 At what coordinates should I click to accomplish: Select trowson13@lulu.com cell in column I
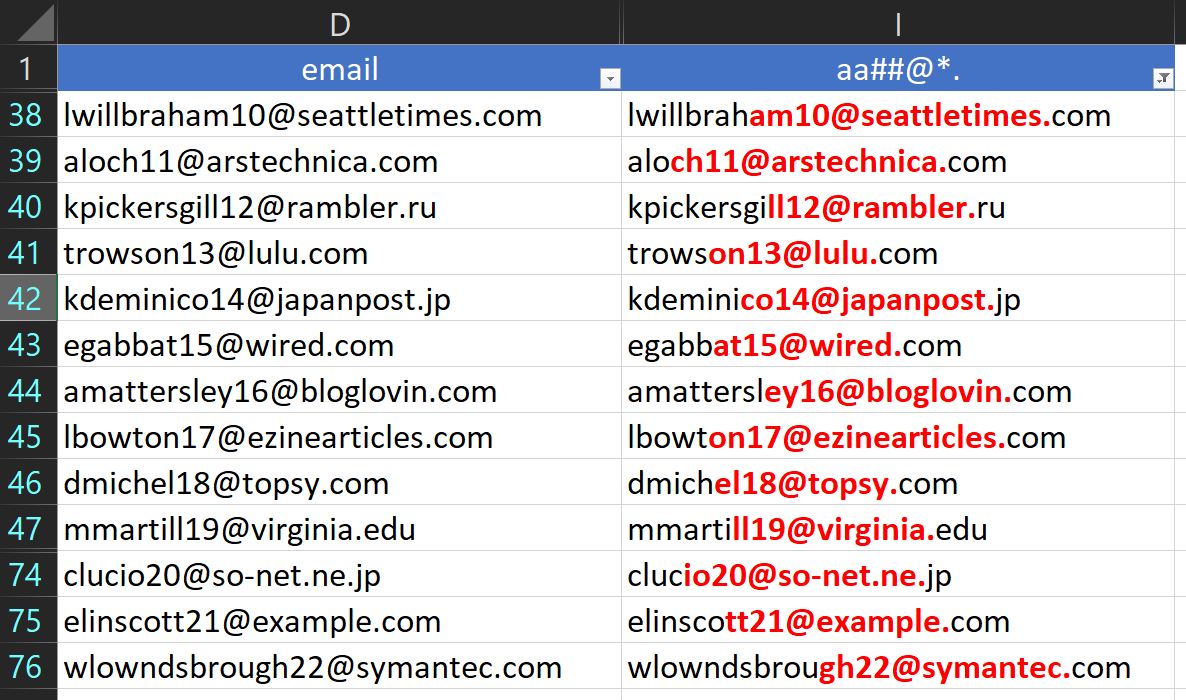point(783,253)
